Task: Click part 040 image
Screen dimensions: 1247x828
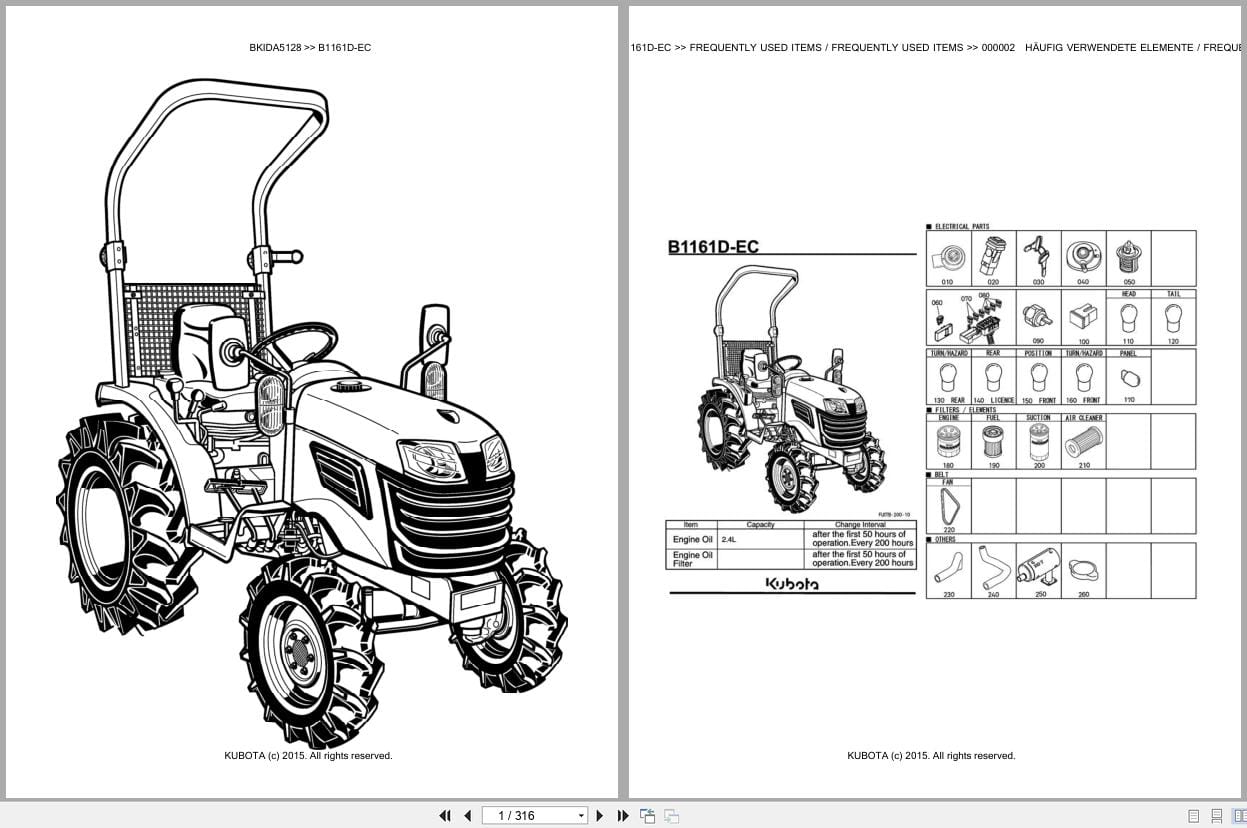Action: pyautogui.click(x=1083, y=257)
